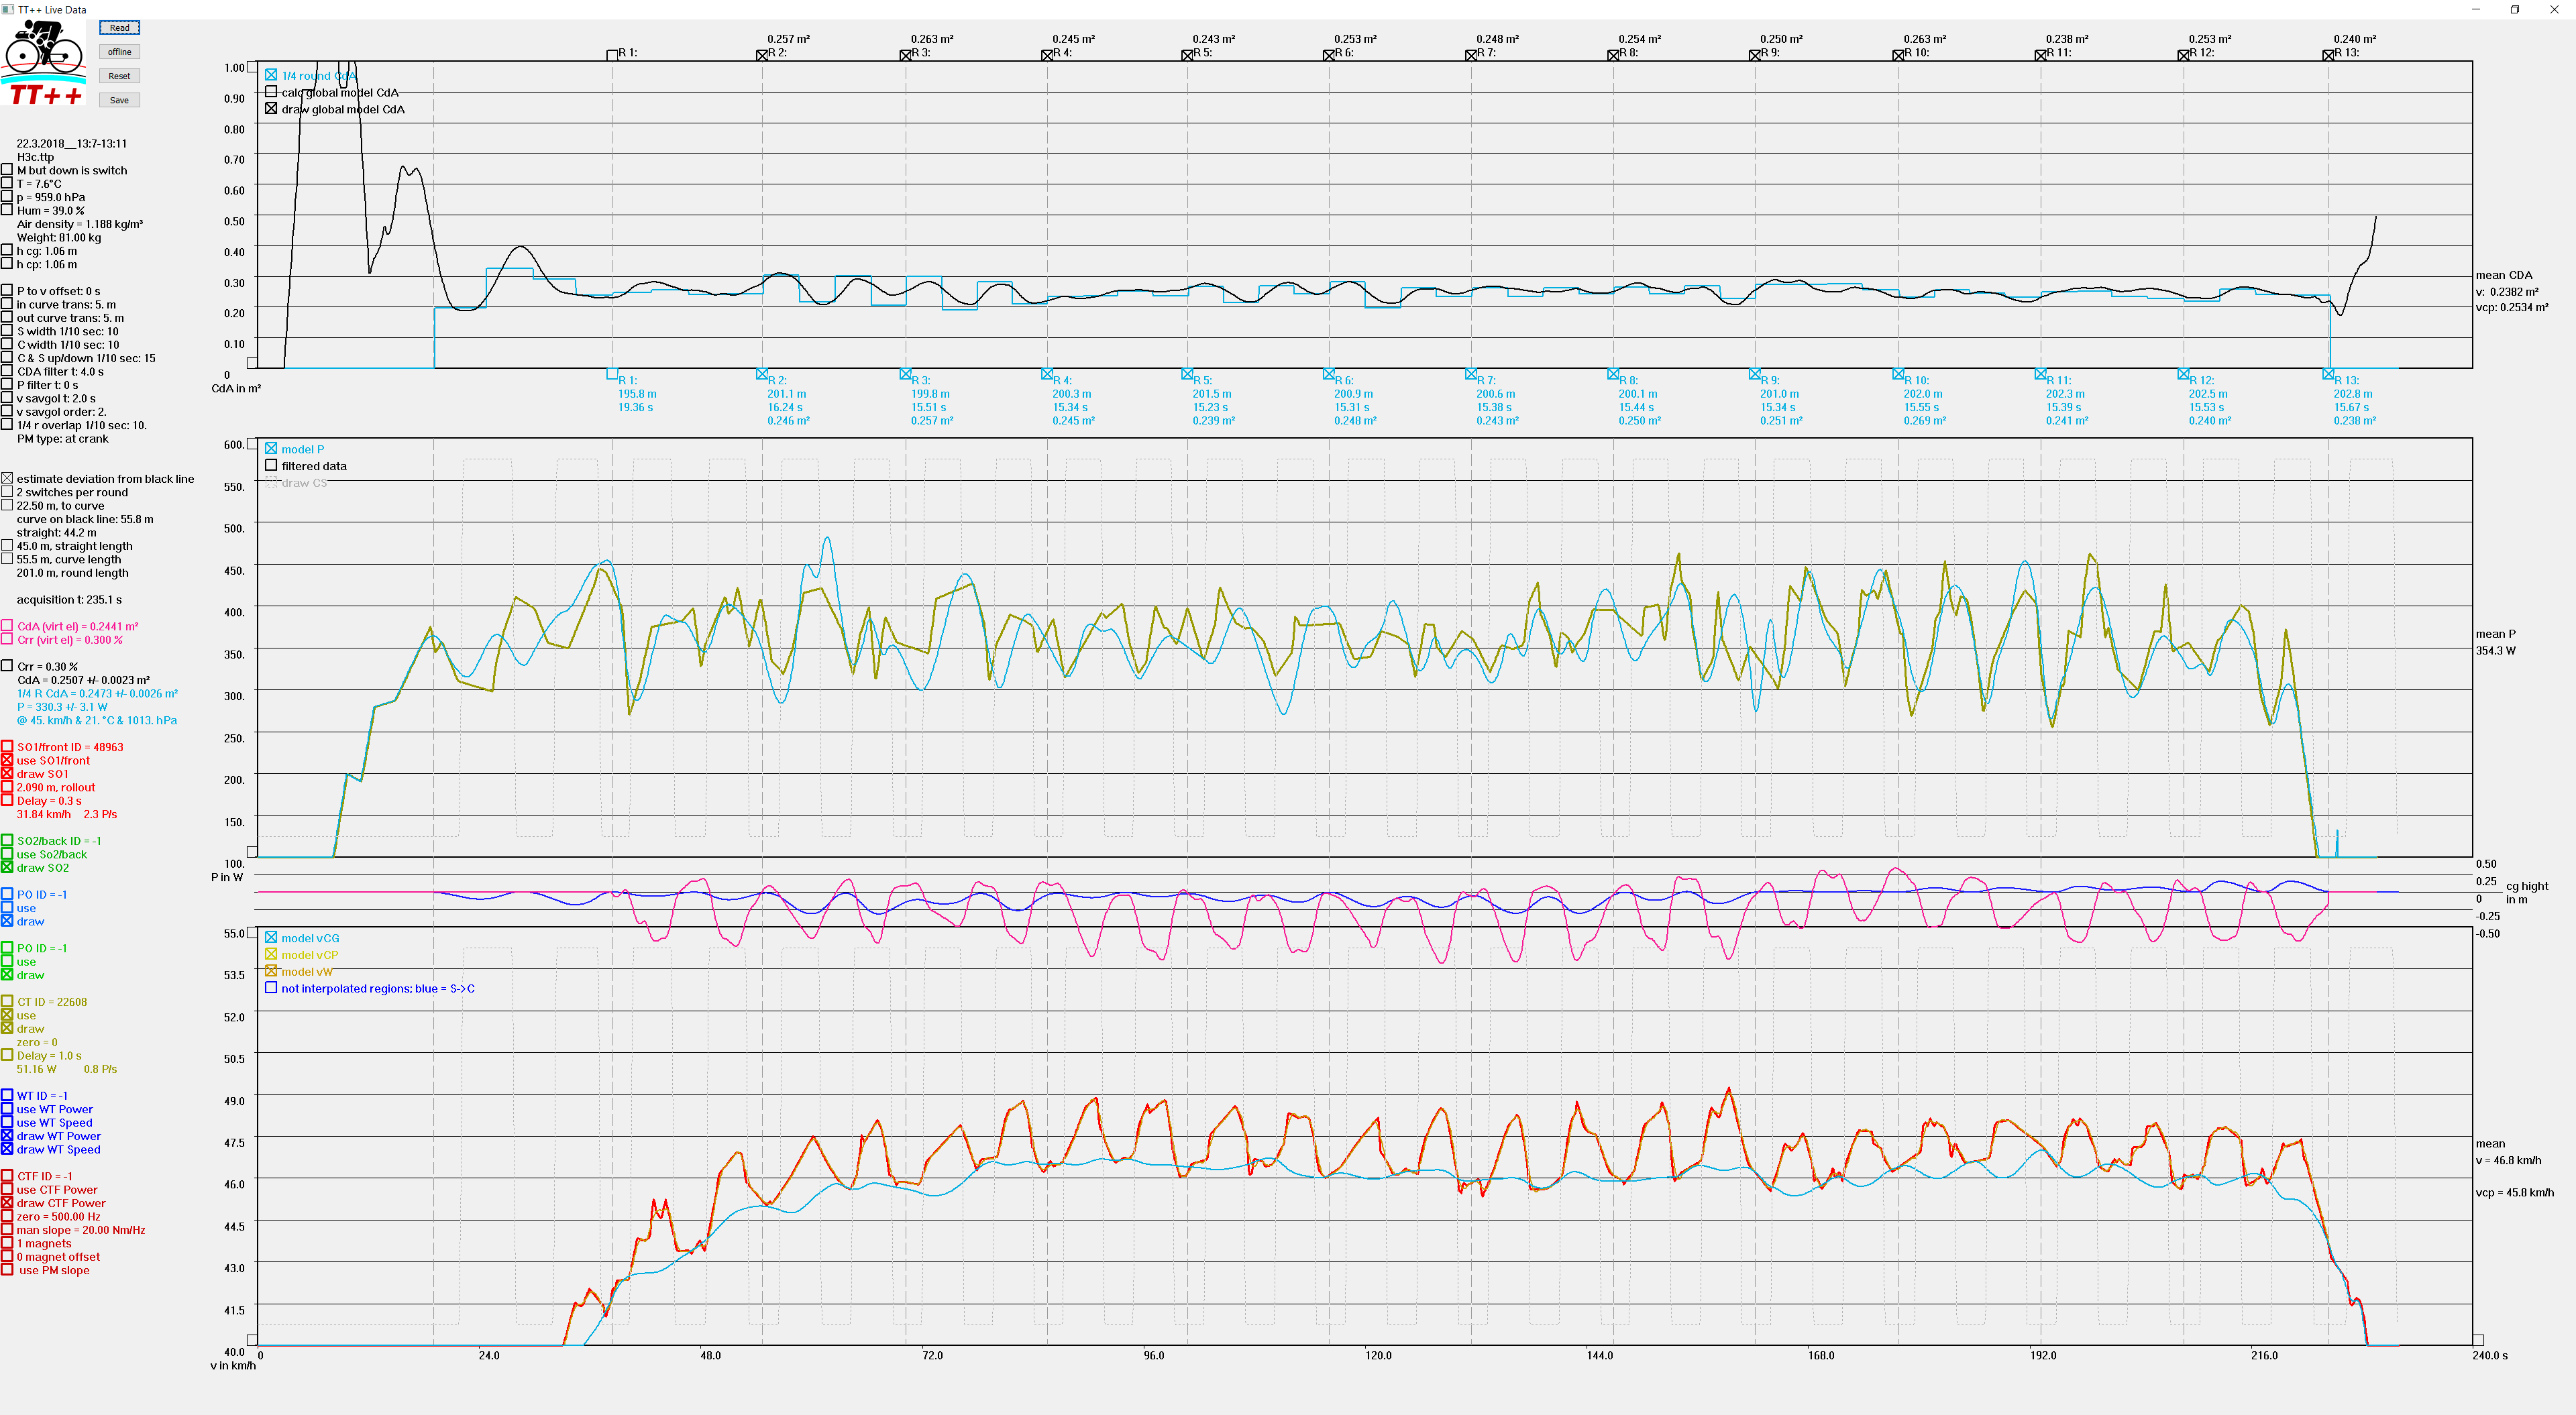Image resolution: width=2576 pixels, height=1415 pixels.
Task: Toggle the R 11 marker below CdA chart
Action: click(x=2040, y=374)
